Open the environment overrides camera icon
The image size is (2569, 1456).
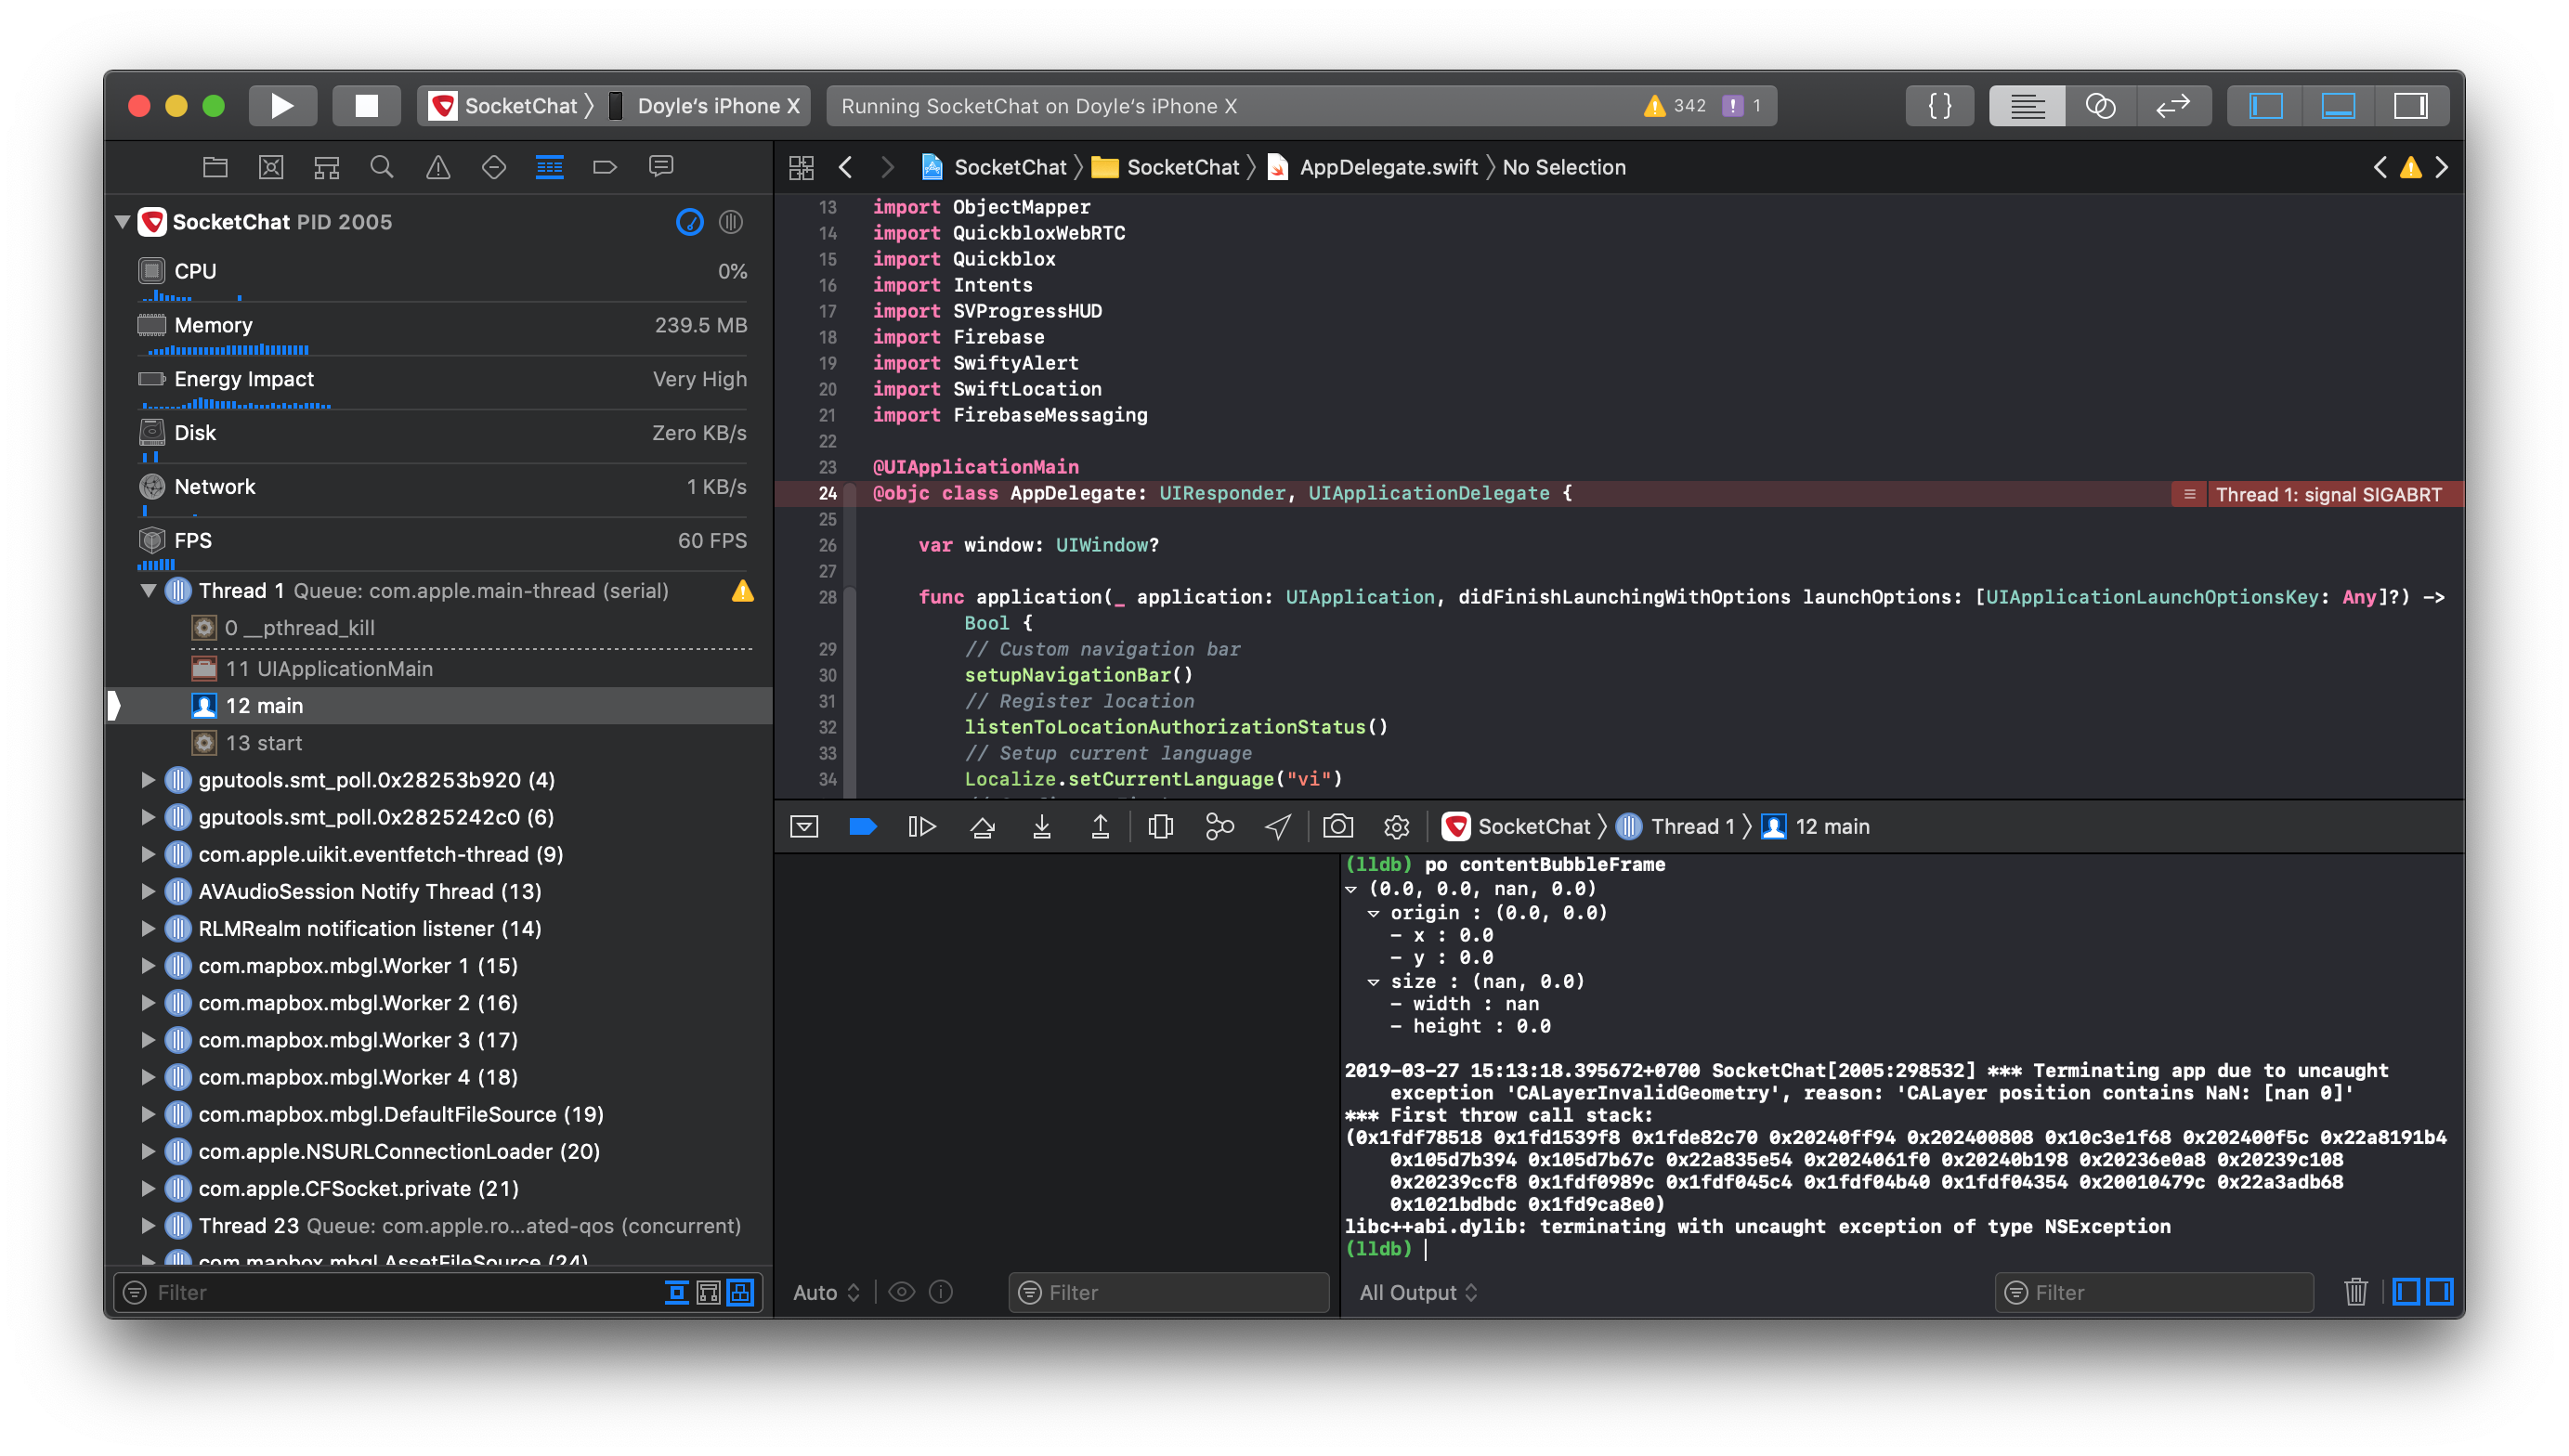[1338, 827]
